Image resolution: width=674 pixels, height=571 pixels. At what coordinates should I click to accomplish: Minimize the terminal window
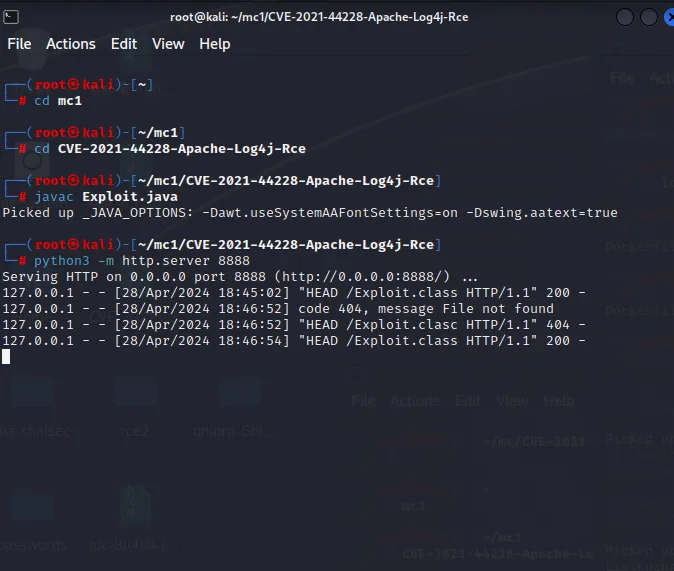pos(625,17)
